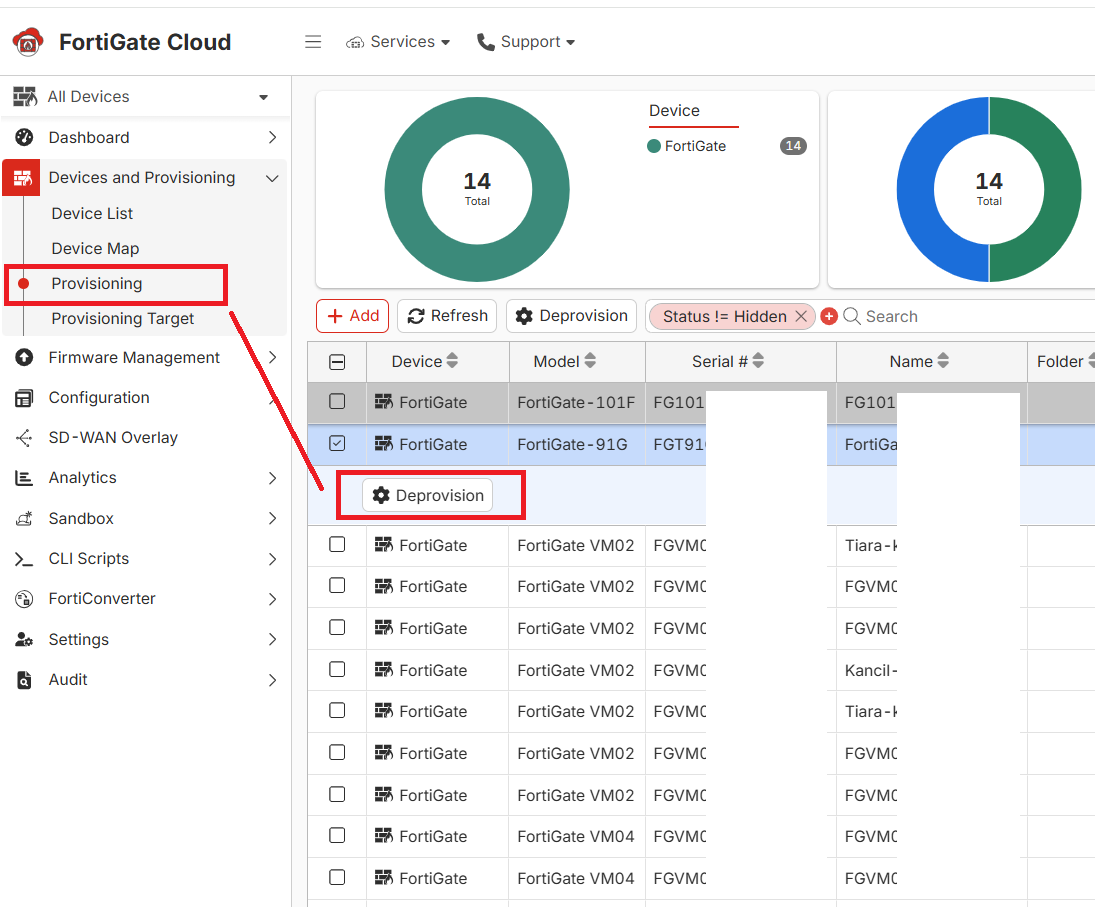Sort by Device column
Image resolution: width=1095 pixels, height=907 pixels.
pyautogui.click(x=425, y=361)
